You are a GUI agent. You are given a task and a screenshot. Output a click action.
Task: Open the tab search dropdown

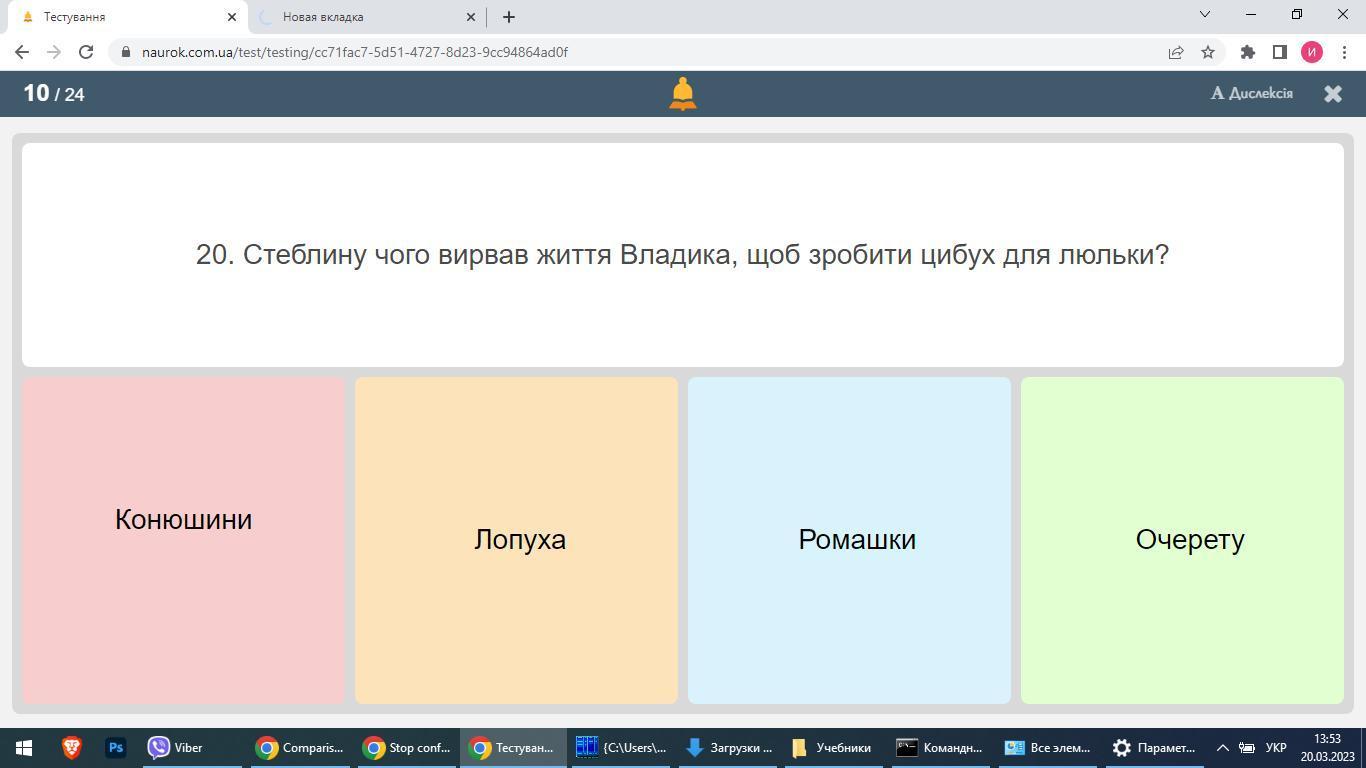point(1205,14)
